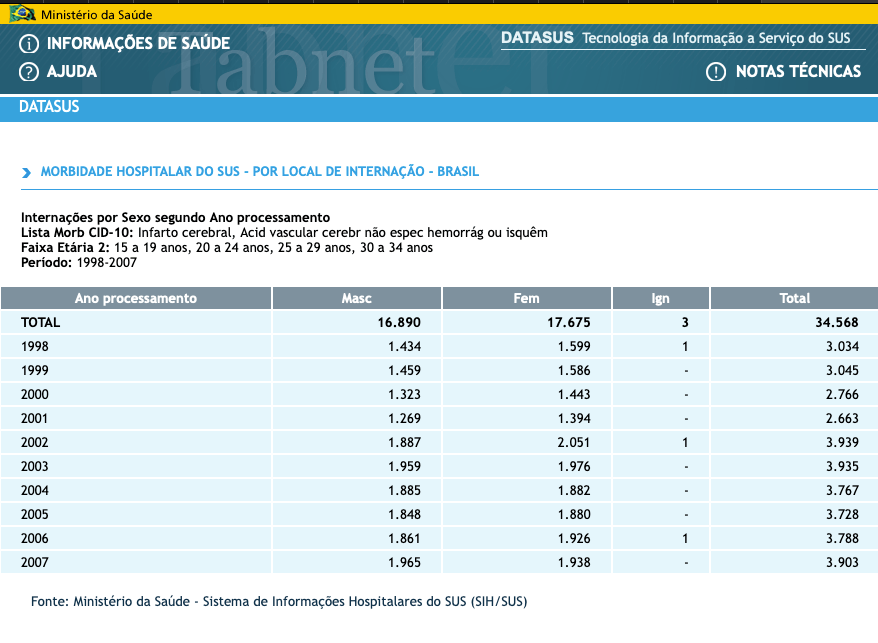Click Masc value 1.848 for 2005
Image resolution: width=878 pixels, height=643 pixels.
tap(405, 515)
